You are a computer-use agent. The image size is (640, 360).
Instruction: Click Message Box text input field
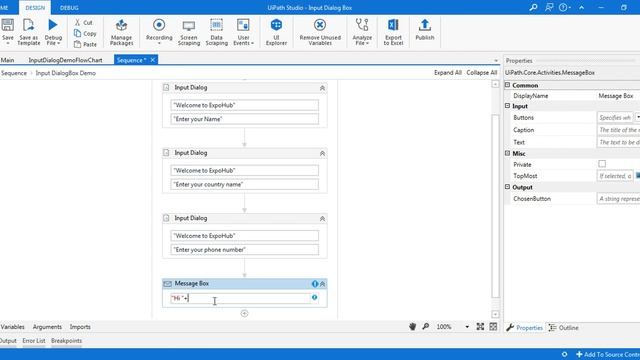pyautogui.click(x=241, y=298)
